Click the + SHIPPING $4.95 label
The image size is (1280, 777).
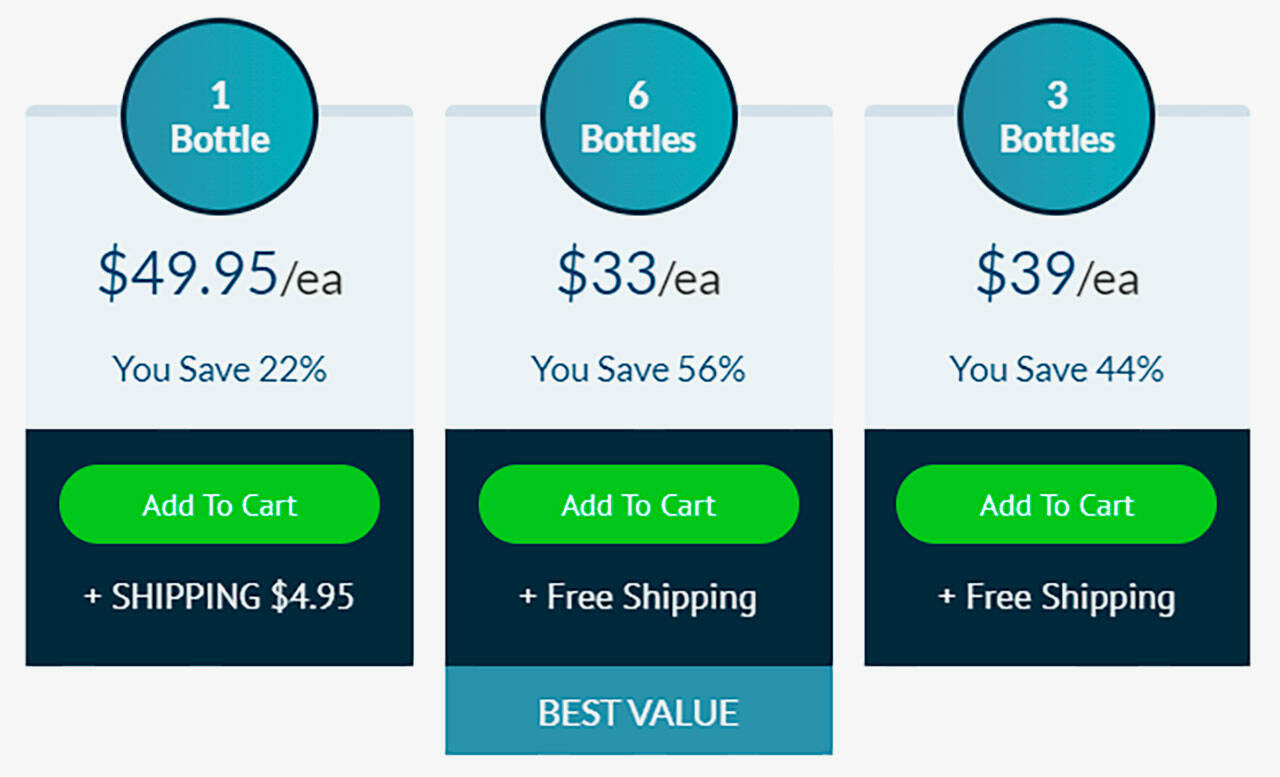pos(220,597)
